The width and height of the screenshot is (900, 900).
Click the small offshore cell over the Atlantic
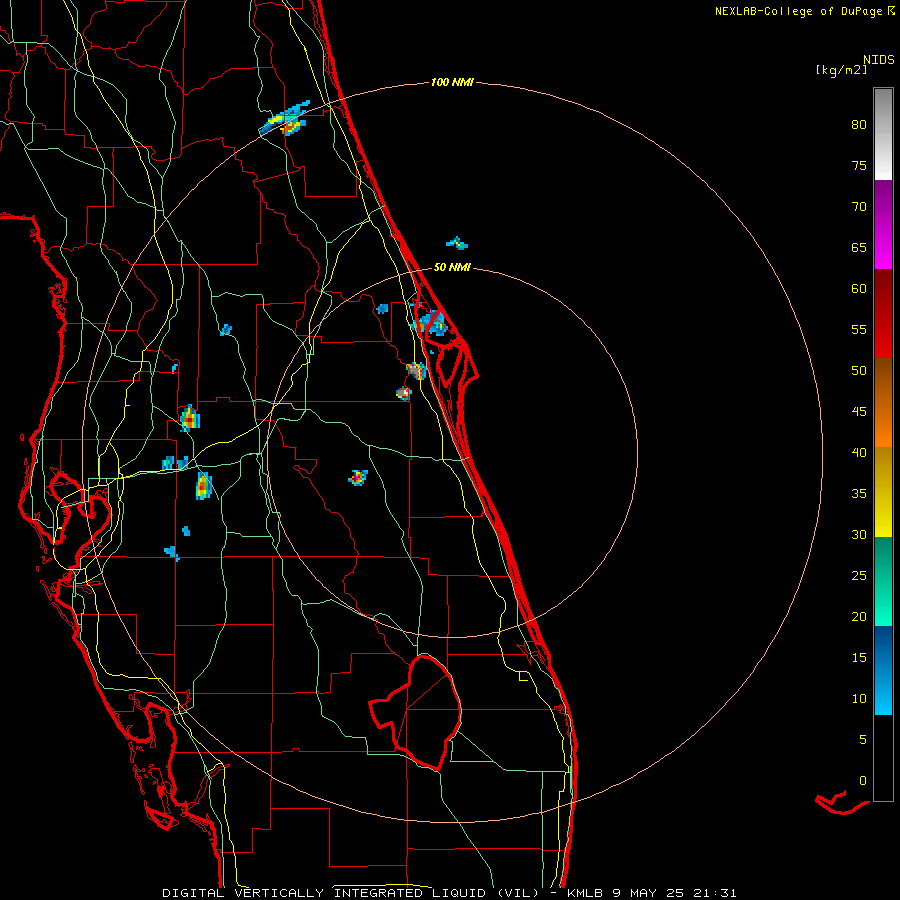click(x=457, y=243)
